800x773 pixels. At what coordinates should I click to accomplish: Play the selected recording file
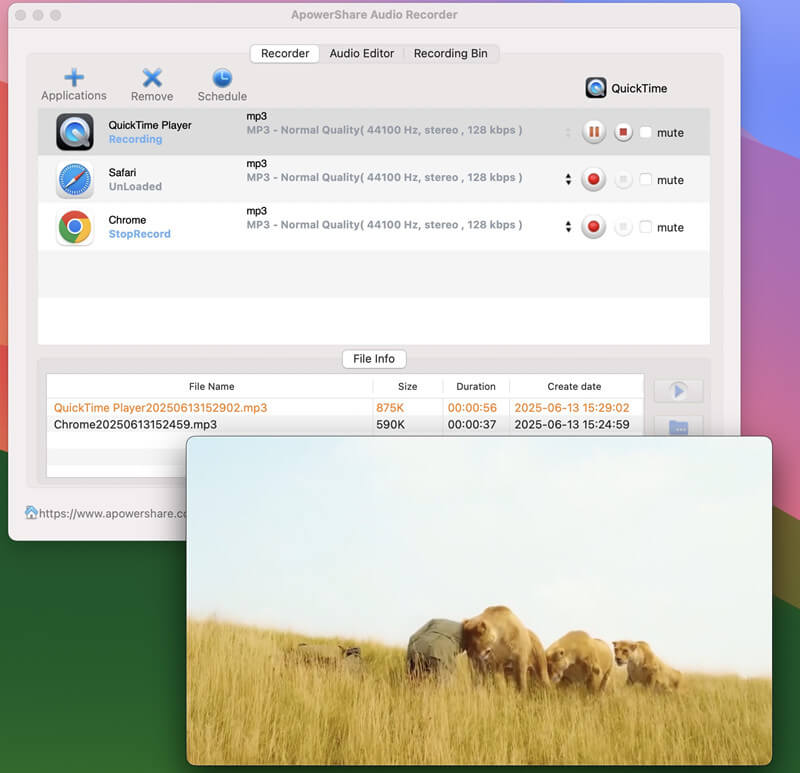tap(678, 391)
